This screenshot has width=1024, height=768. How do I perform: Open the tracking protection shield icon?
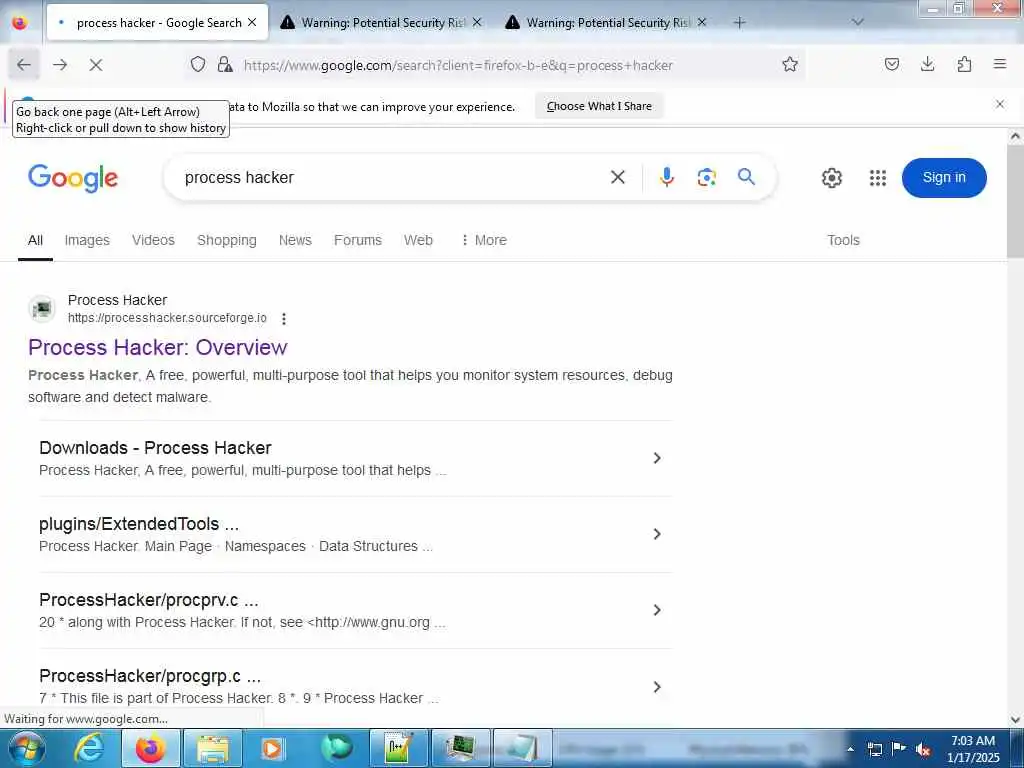coord(198,64)
